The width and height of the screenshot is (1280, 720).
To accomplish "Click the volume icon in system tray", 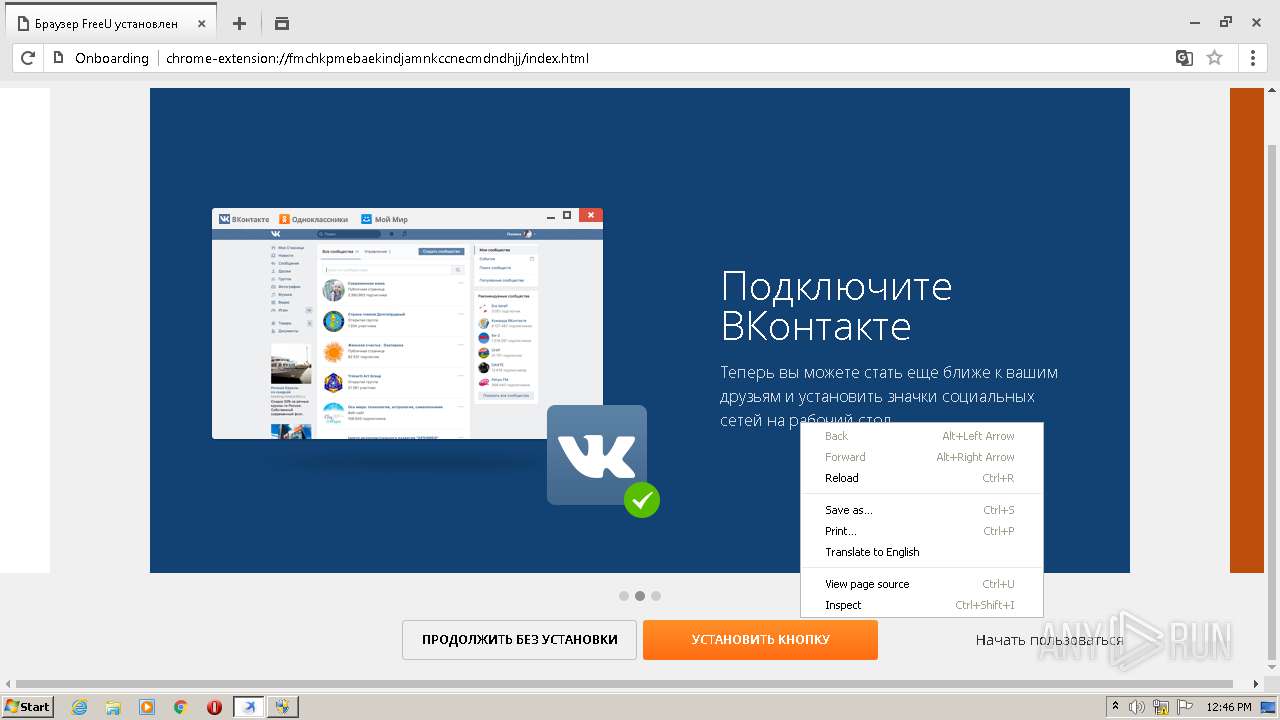I will [x=1138, y=707].
